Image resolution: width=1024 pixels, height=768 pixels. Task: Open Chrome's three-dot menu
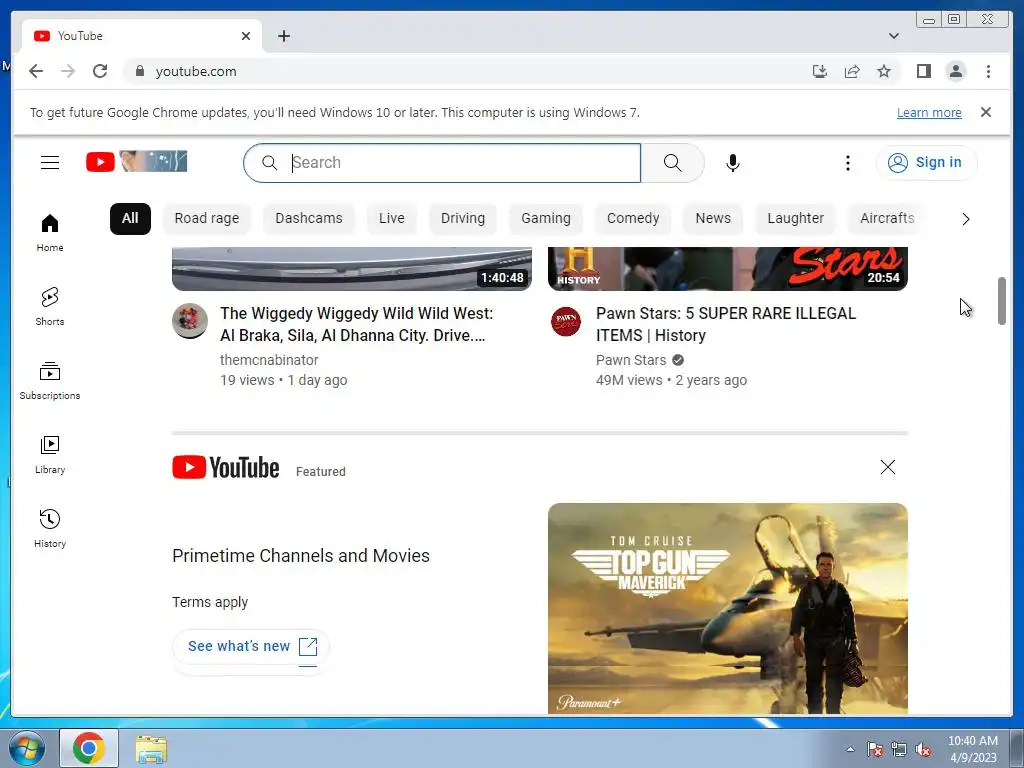pos(988,71)
